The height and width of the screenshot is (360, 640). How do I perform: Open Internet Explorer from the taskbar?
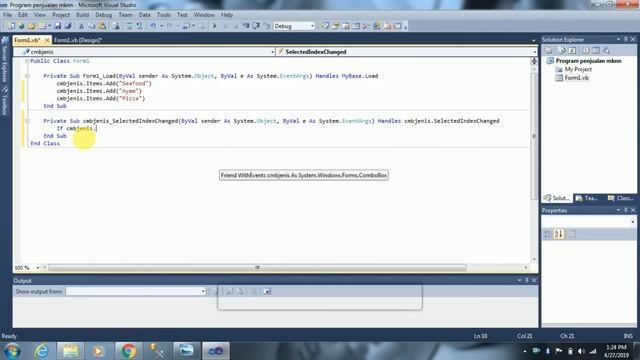click(42, 351)
